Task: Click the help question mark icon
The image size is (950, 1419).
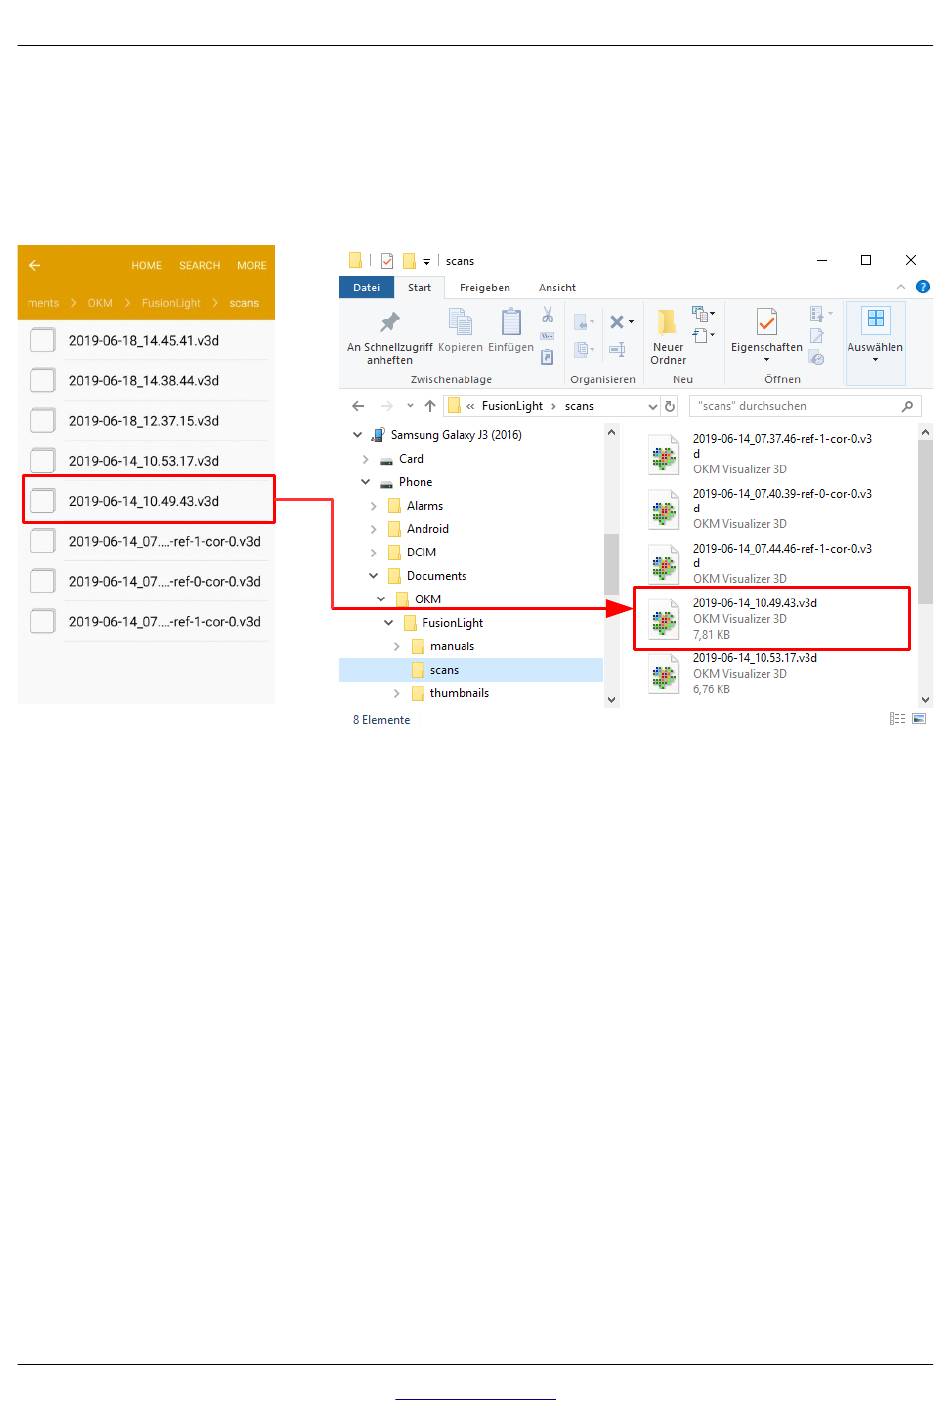Action: (922, 287)
